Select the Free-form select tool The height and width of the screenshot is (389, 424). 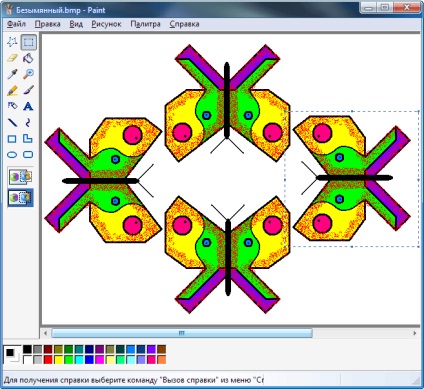[12, 42]
